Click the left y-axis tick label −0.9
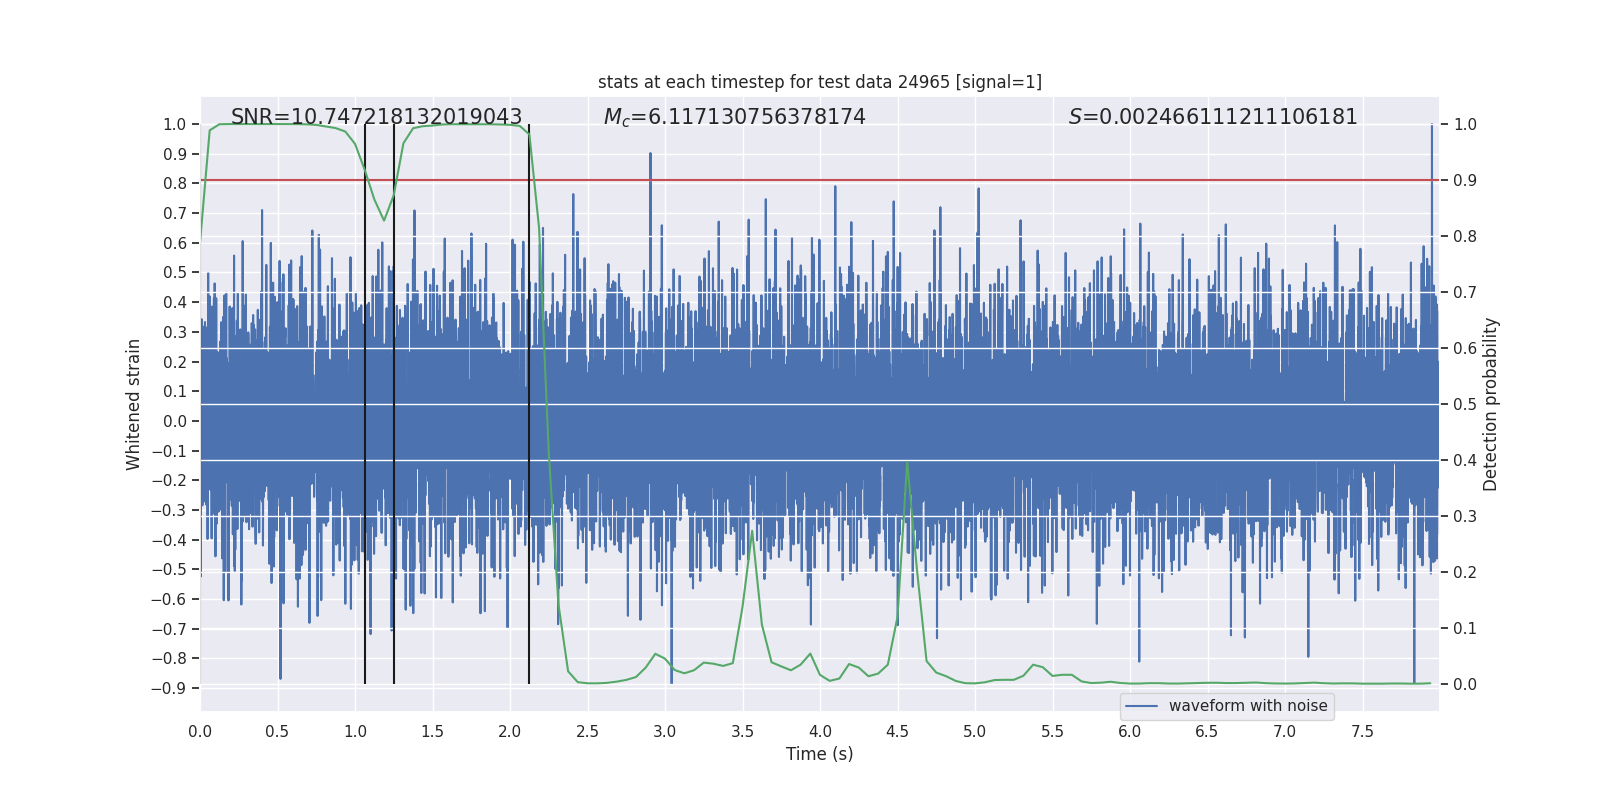1600x800 pixels. point(169,688)
